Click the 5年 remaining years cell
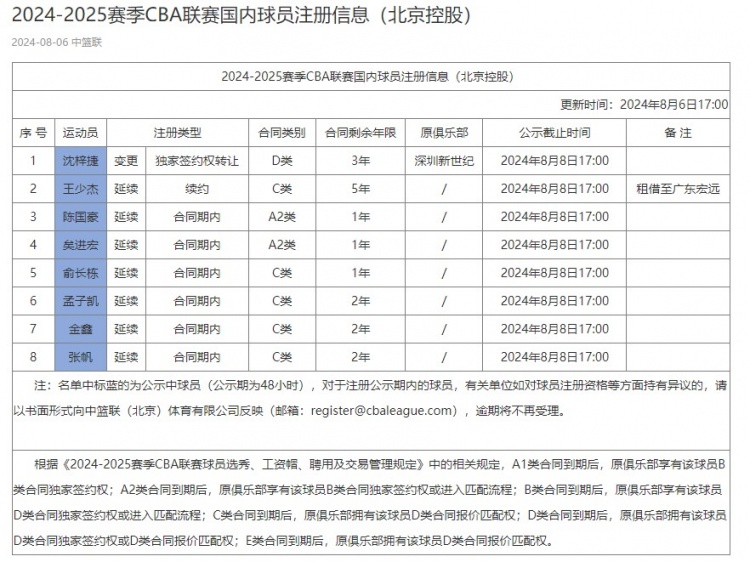This screenshot has width=750, height=562. coord(361,189)
